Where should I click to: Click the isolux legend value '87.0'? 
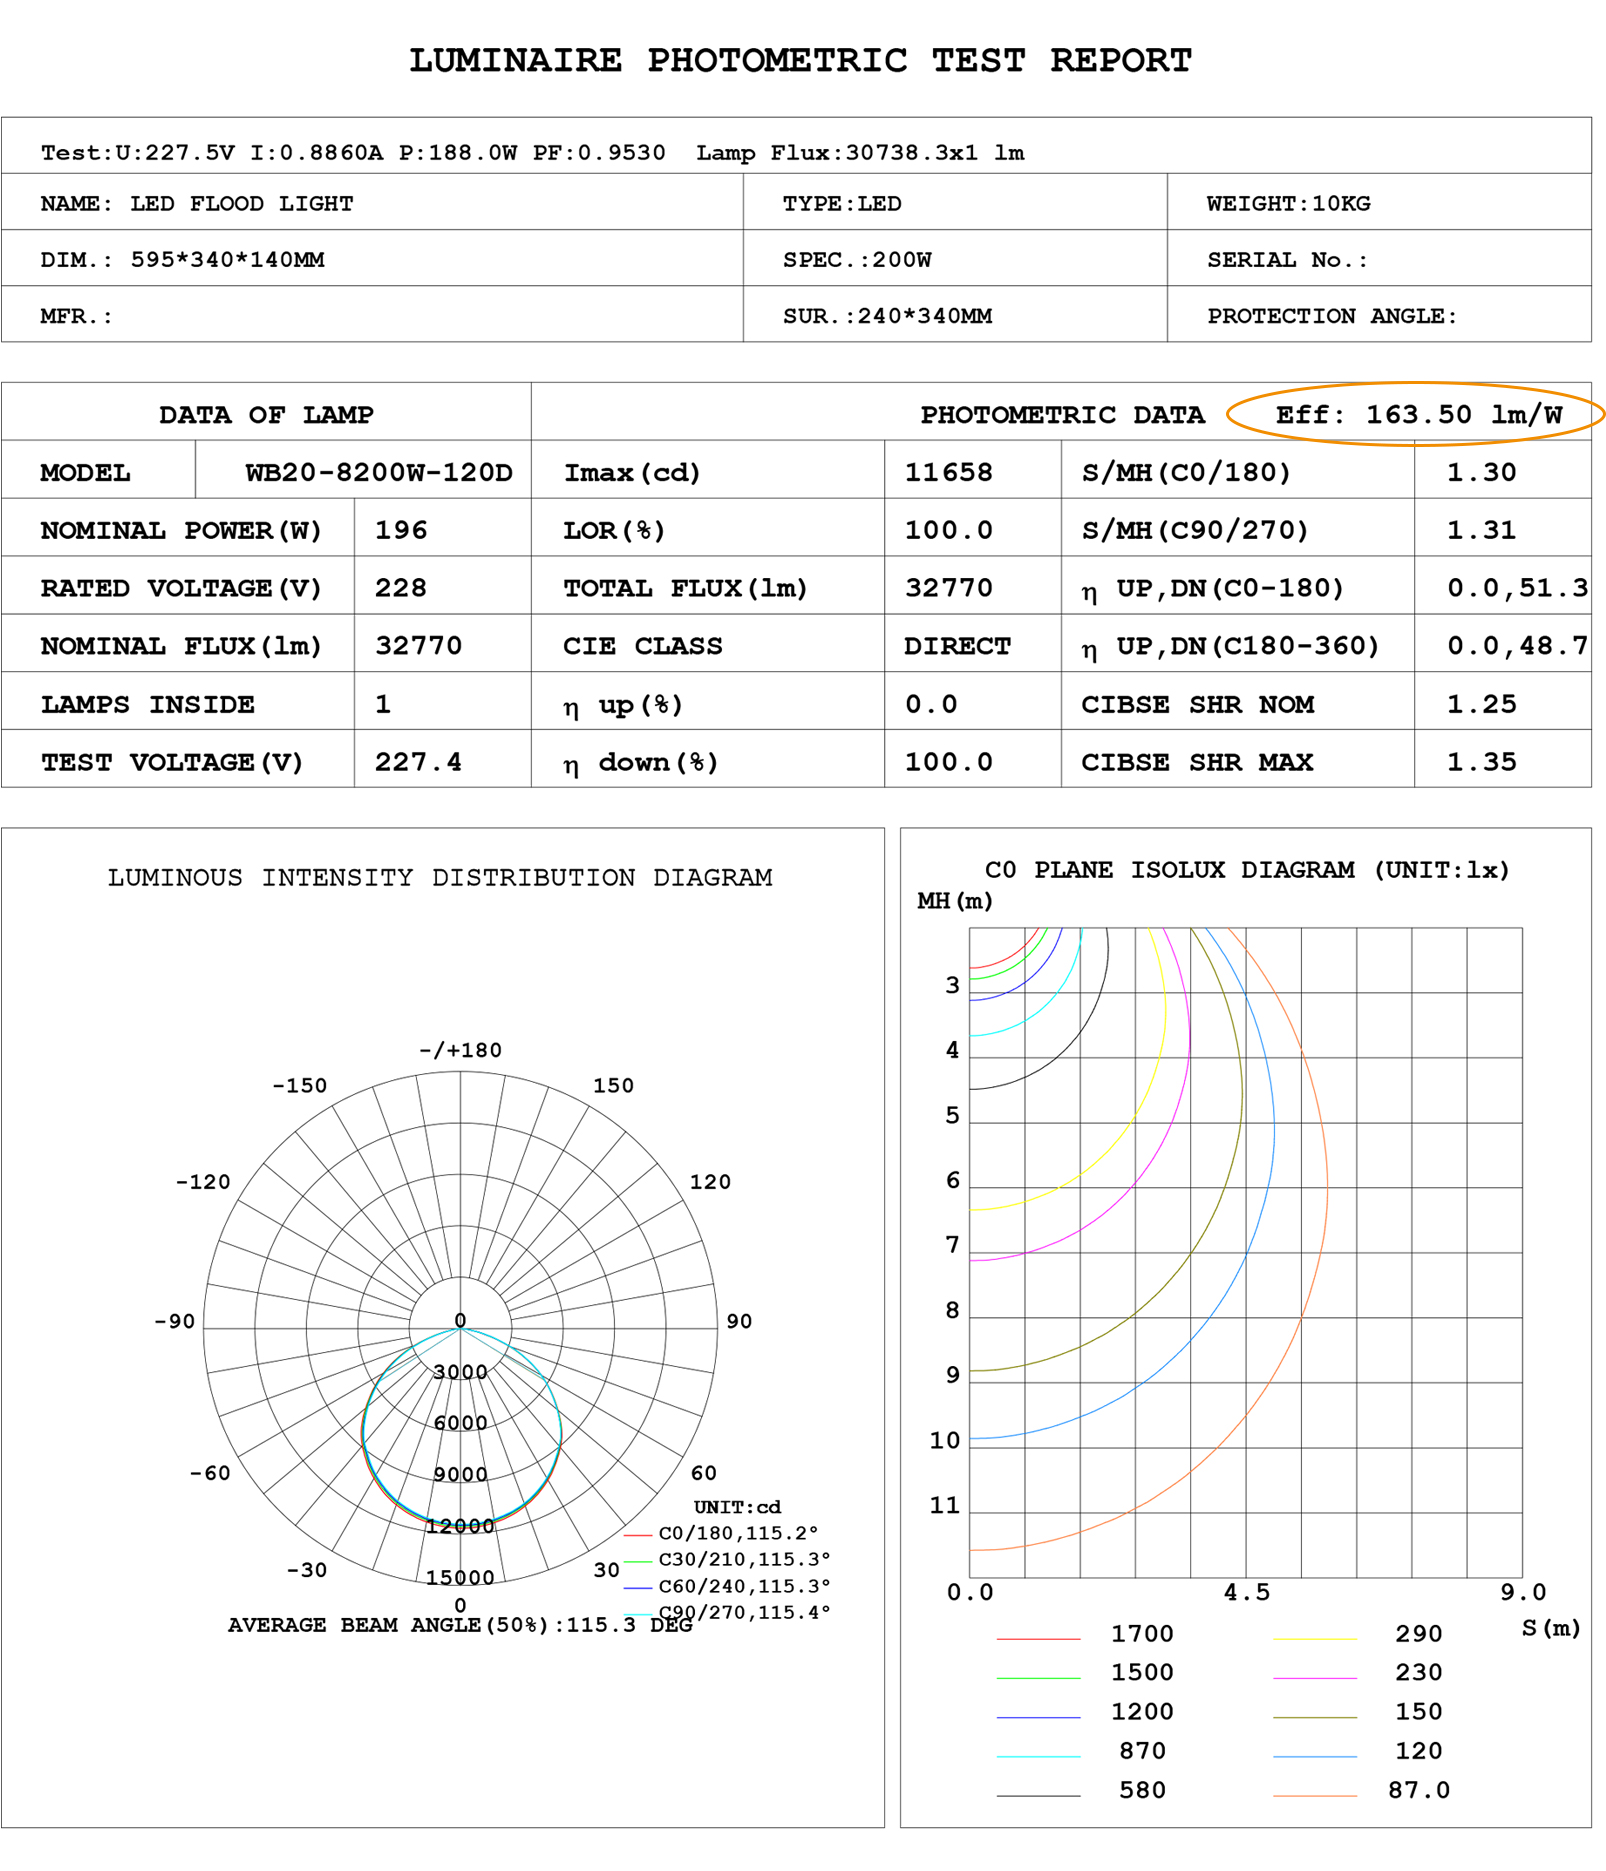(x=1419, y=1790)
